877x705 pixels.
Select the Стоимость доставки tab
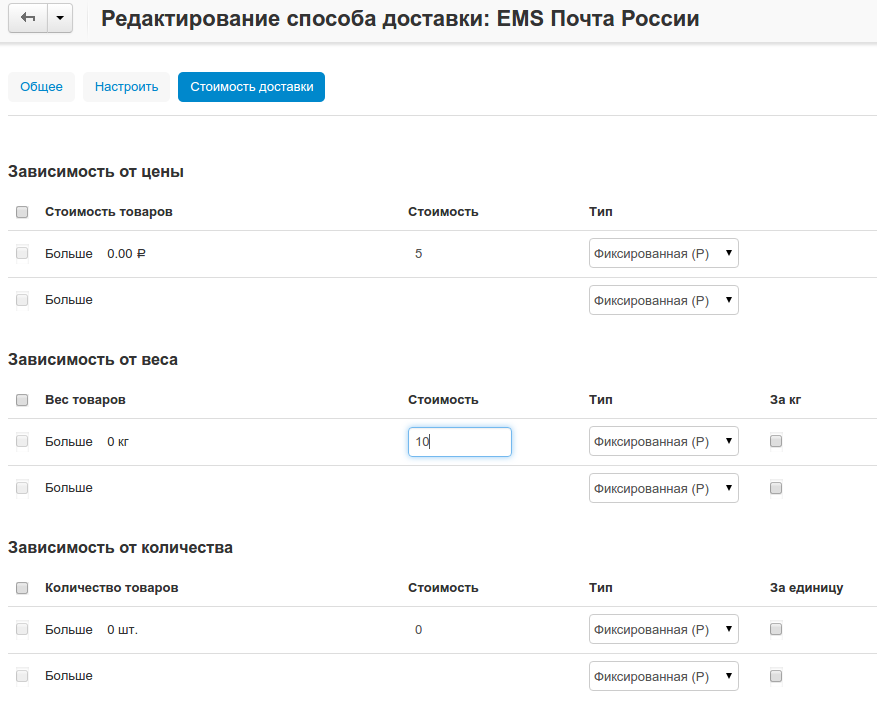pos(251,87)
